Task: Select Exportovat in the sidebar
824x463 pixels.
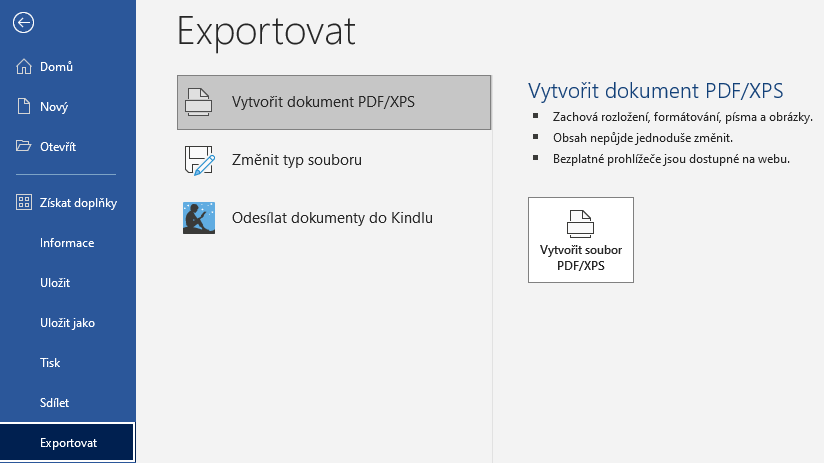Action: 68,443
